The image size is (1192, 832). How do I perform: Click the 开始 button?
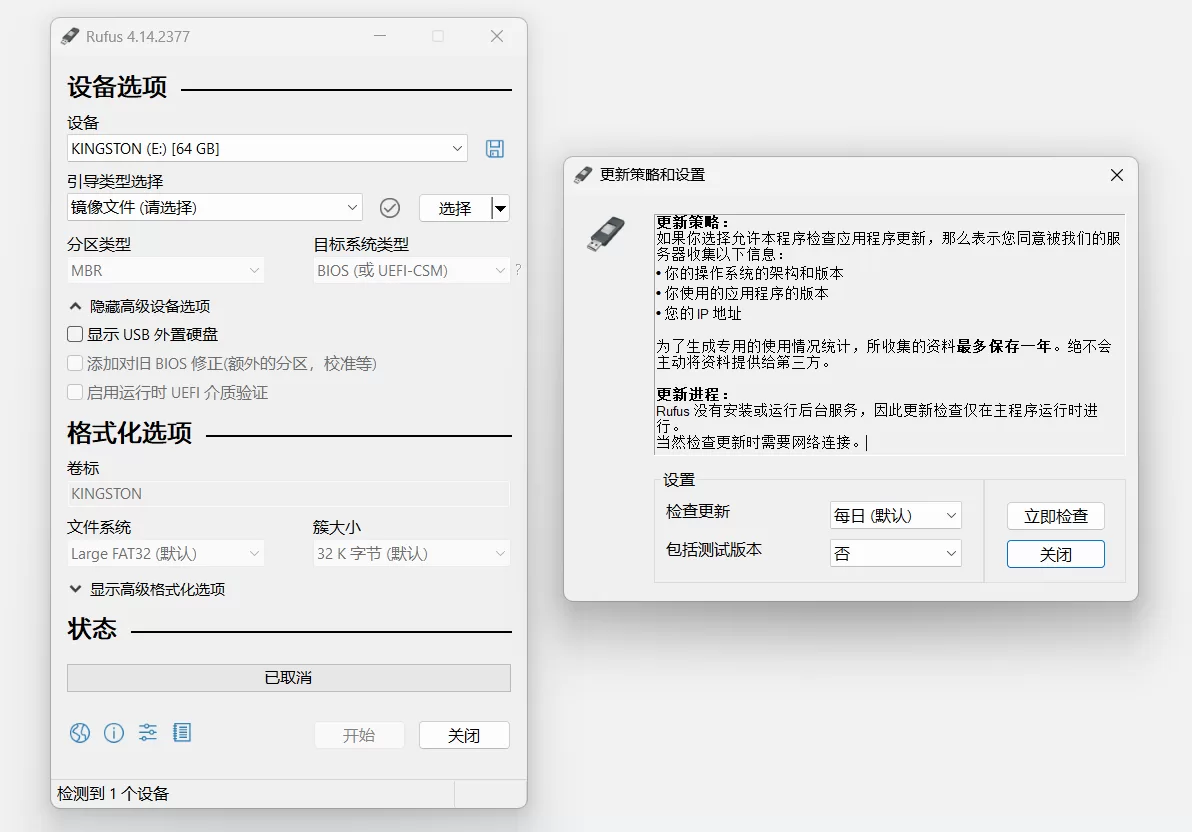[x=359, y=735]
